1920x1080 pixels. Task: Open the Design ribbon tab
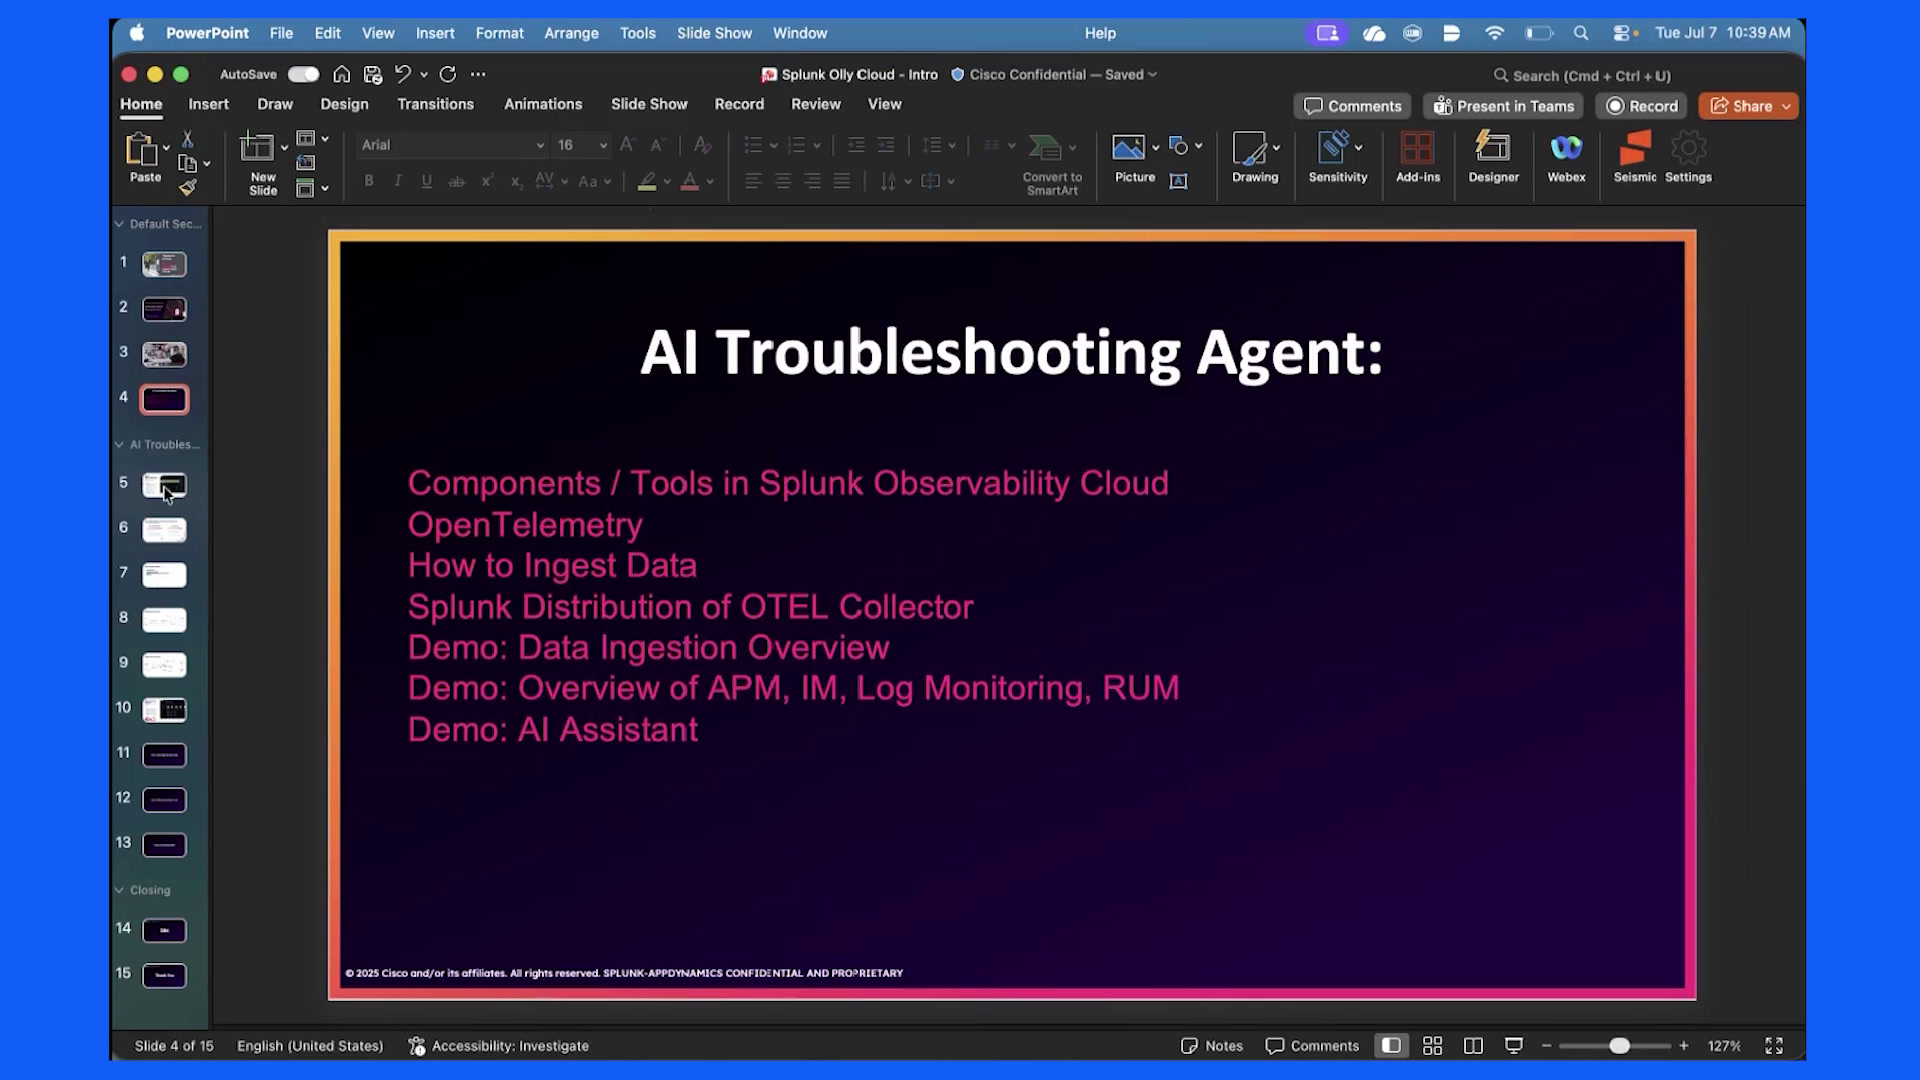344,104
